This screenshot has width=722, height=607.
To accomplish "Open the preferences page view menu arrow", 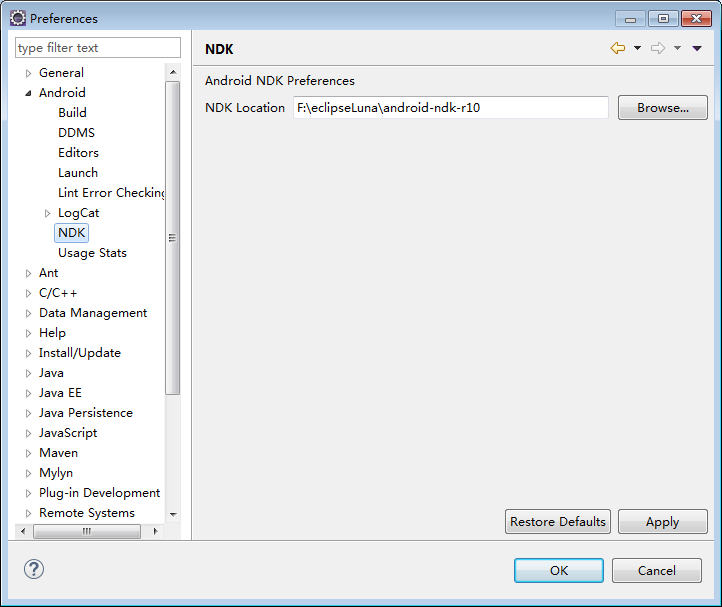I will [x=697, y=48].
